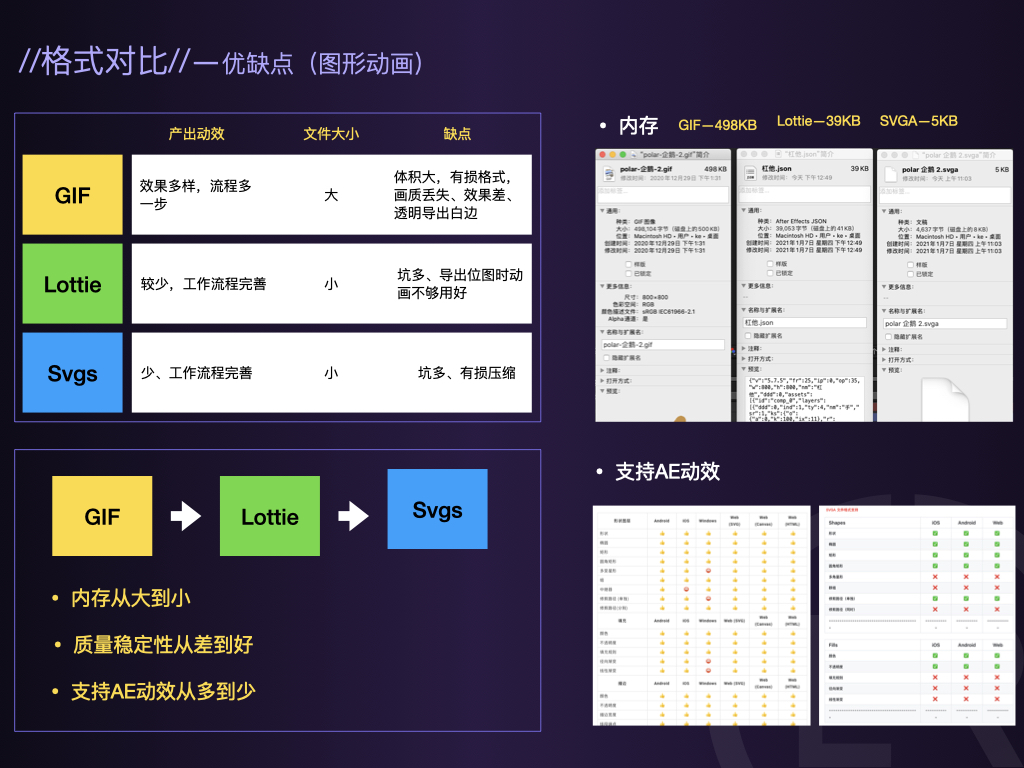The height and width of the screenshot is (768, 1024).
Task: Expand 打开方式 section in the gif info window
Action: click(602, 381)
